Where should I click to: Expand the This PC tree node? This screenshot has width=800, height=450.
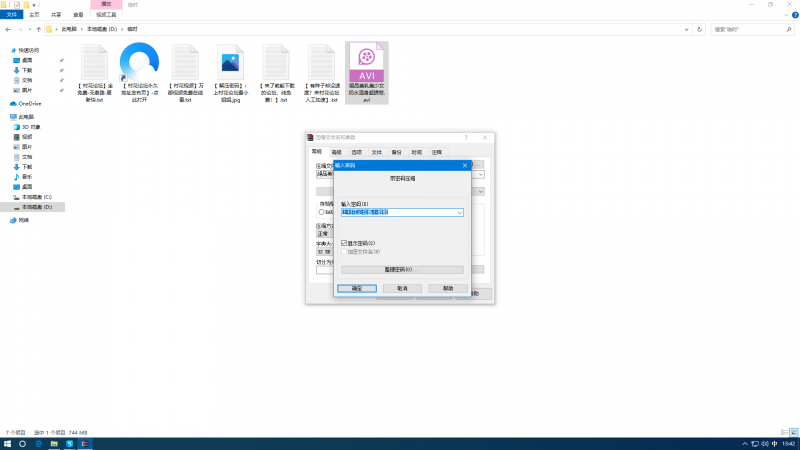[5, 116]
